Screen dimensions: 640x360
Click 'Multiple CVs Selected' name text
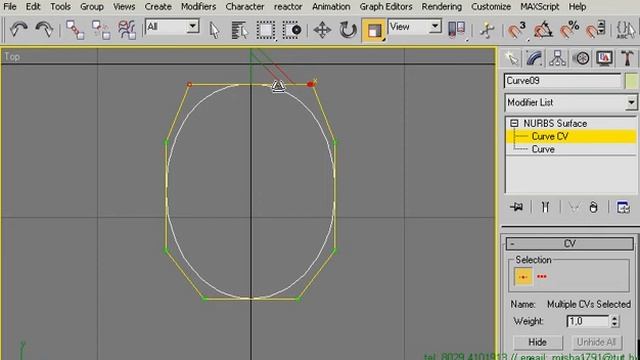(589, 304)
